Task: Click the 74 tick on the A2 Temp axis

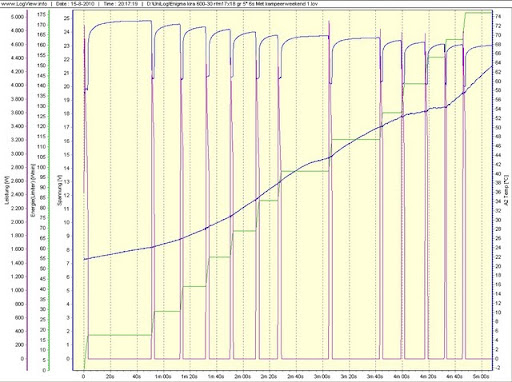Action: click(497, 16)
